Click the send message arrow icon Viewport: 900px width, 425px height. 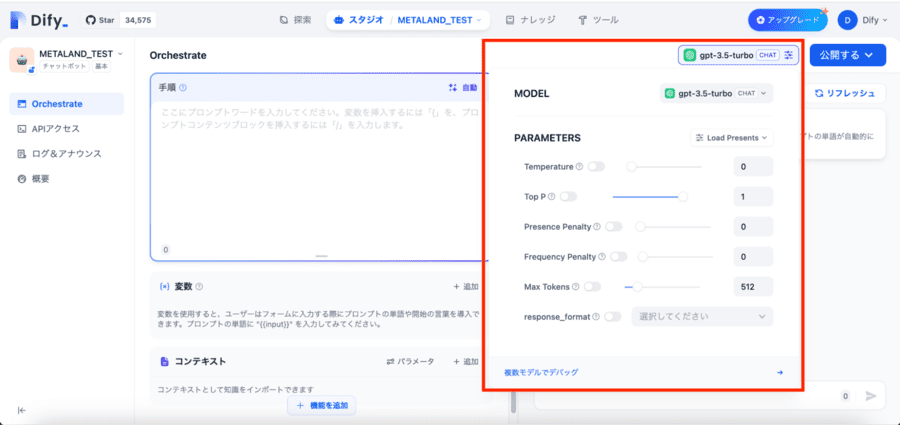click(x=871, y=396)
